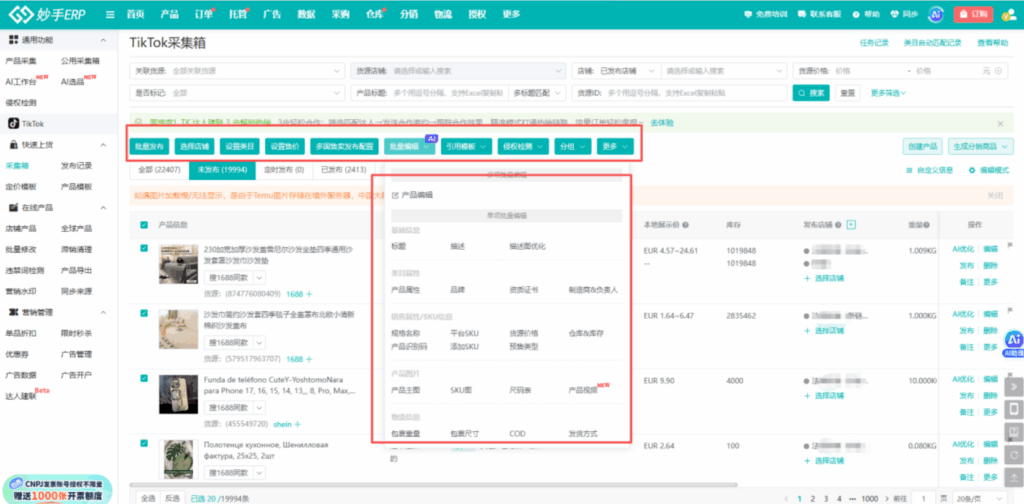1024x504 pixels.
Task: Click the 免费培训 icon link in the top bar
Action: click(766, 14)
